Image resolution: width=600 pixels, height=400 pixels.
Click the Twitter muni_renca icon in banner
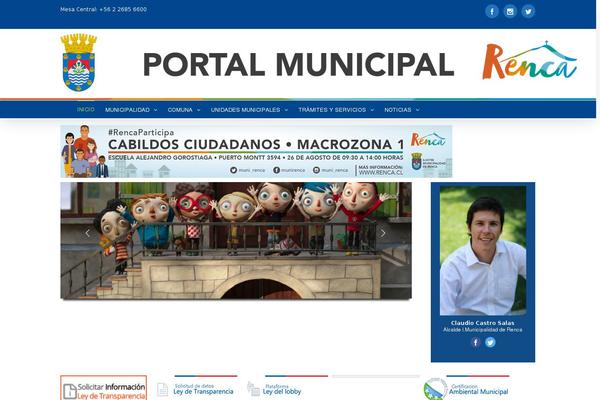coord(233,170)
